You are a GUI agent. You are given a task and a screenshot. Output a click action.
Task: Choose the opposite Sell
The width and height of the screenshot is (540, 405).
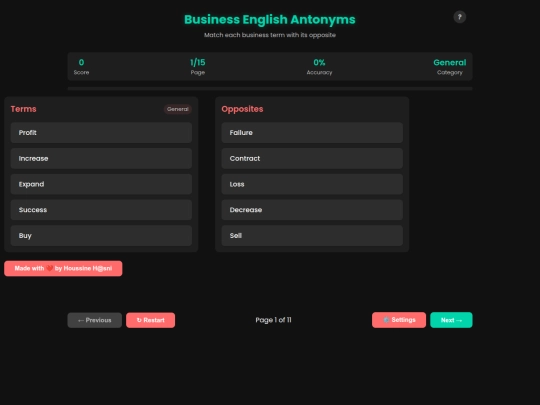[312, 236]
